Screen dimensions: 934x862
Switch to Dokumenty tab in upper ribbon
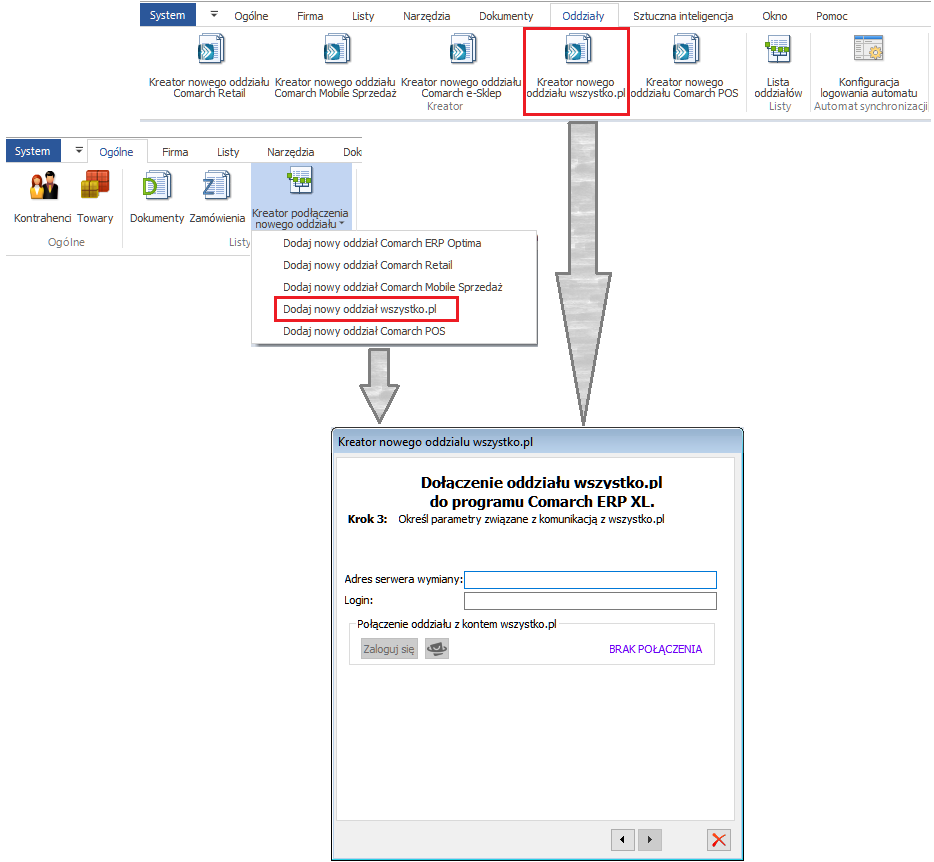(506, 16)
